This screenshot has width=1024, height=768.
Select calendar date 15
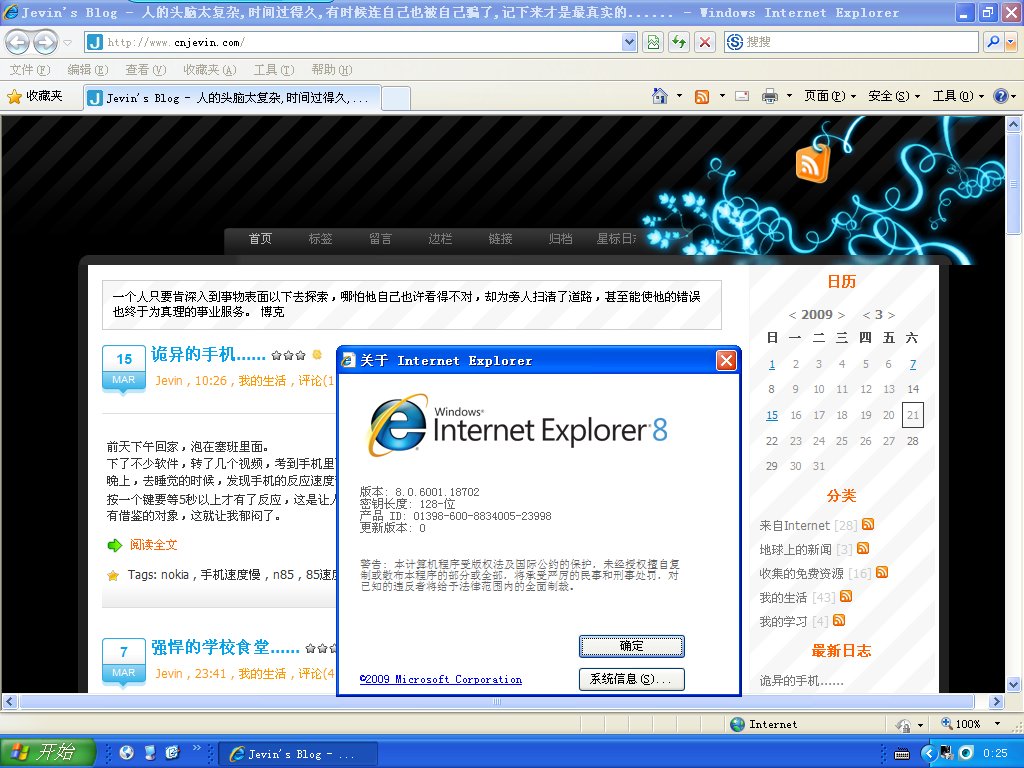click(772, 415)
